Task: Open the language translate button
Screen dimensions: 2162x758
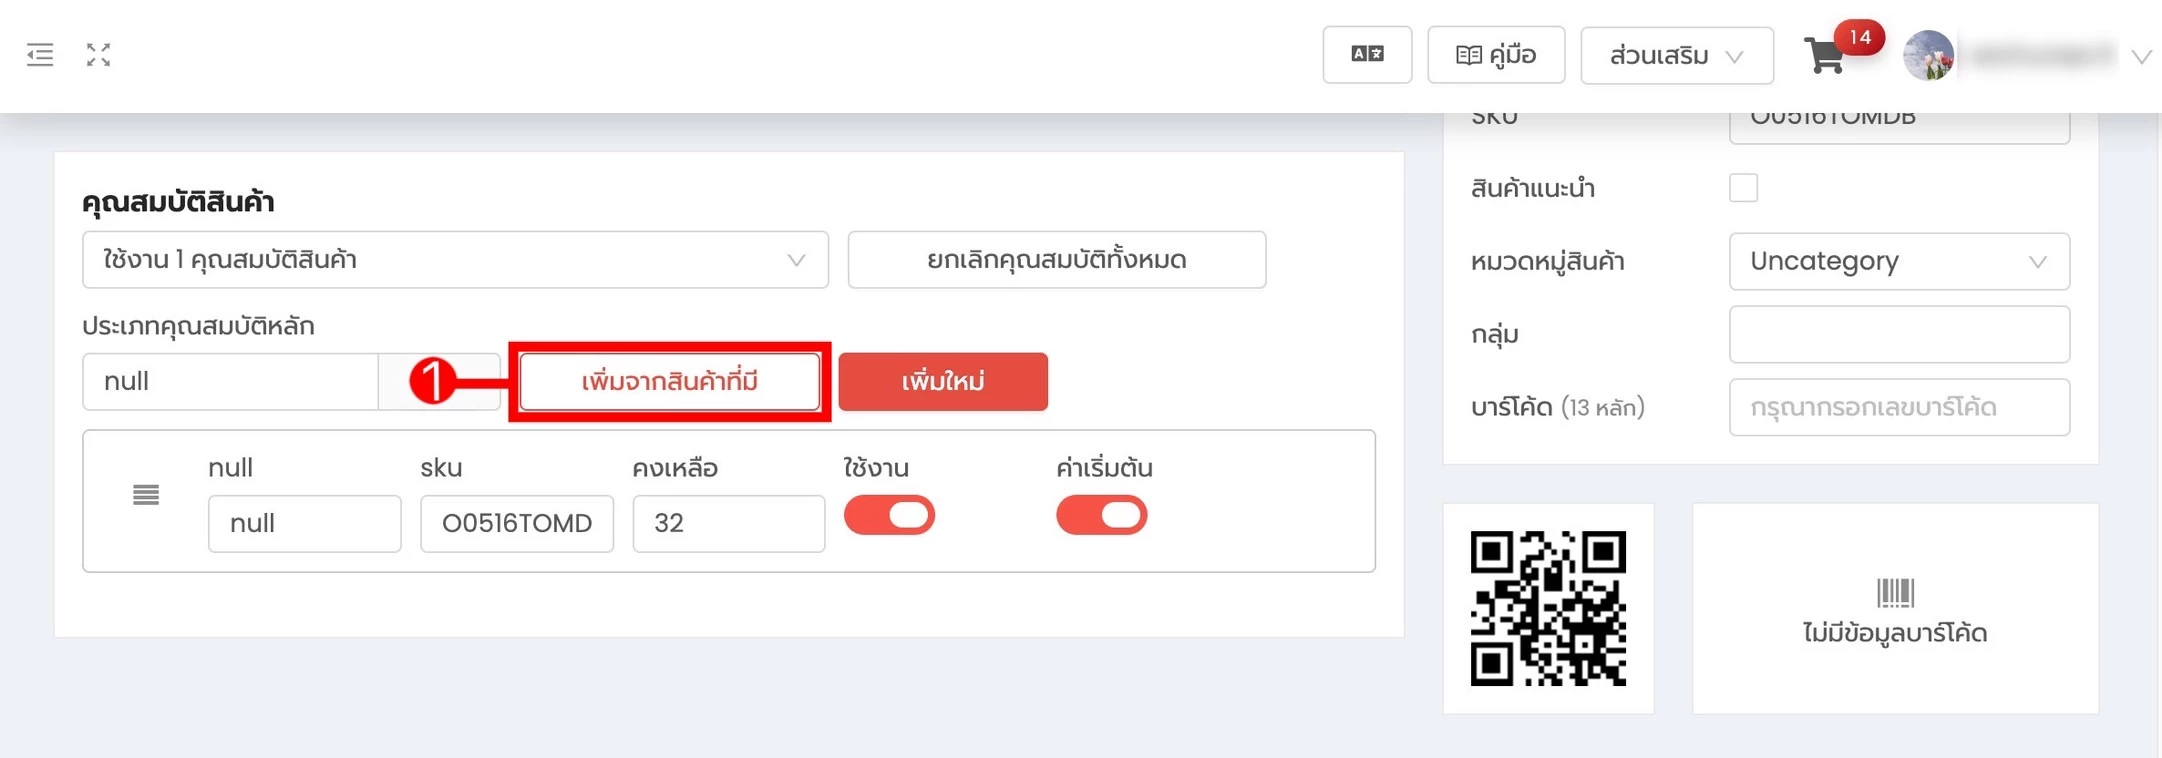Action: pyautogui.click(x=1367, y=54)
